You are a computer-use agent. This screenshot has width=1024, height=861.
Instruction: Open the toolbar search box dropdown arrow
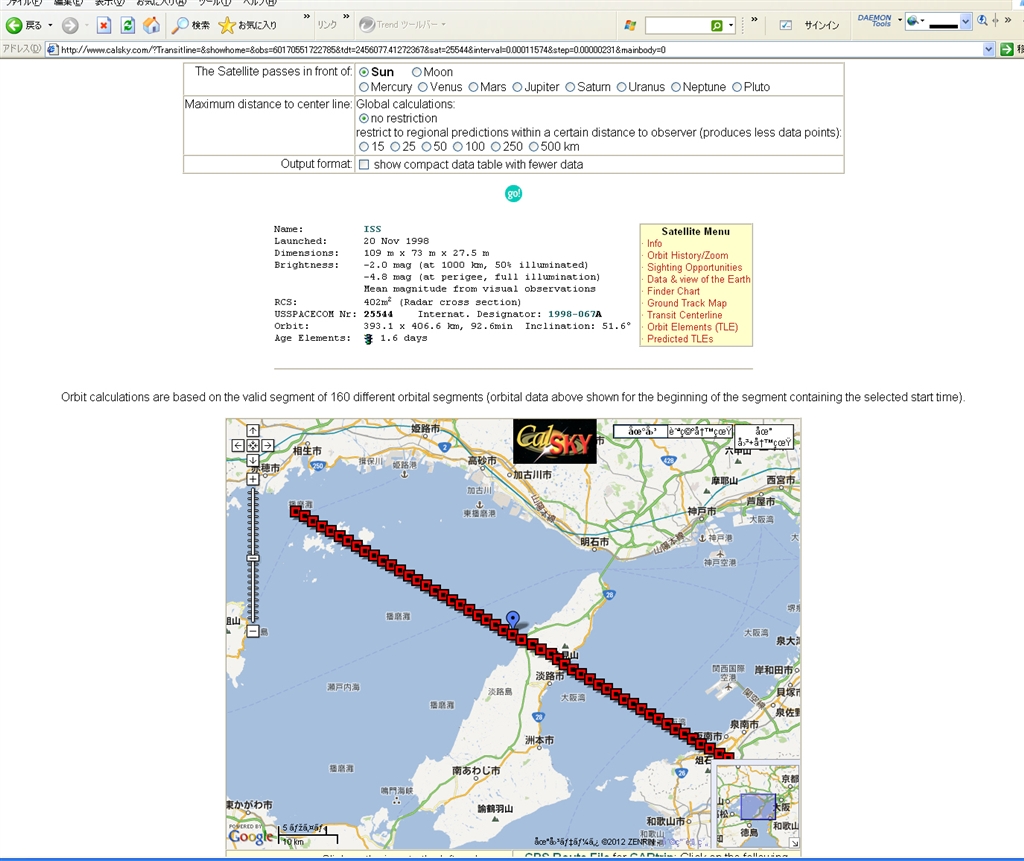pyautogui.click(x=731, y=25)
